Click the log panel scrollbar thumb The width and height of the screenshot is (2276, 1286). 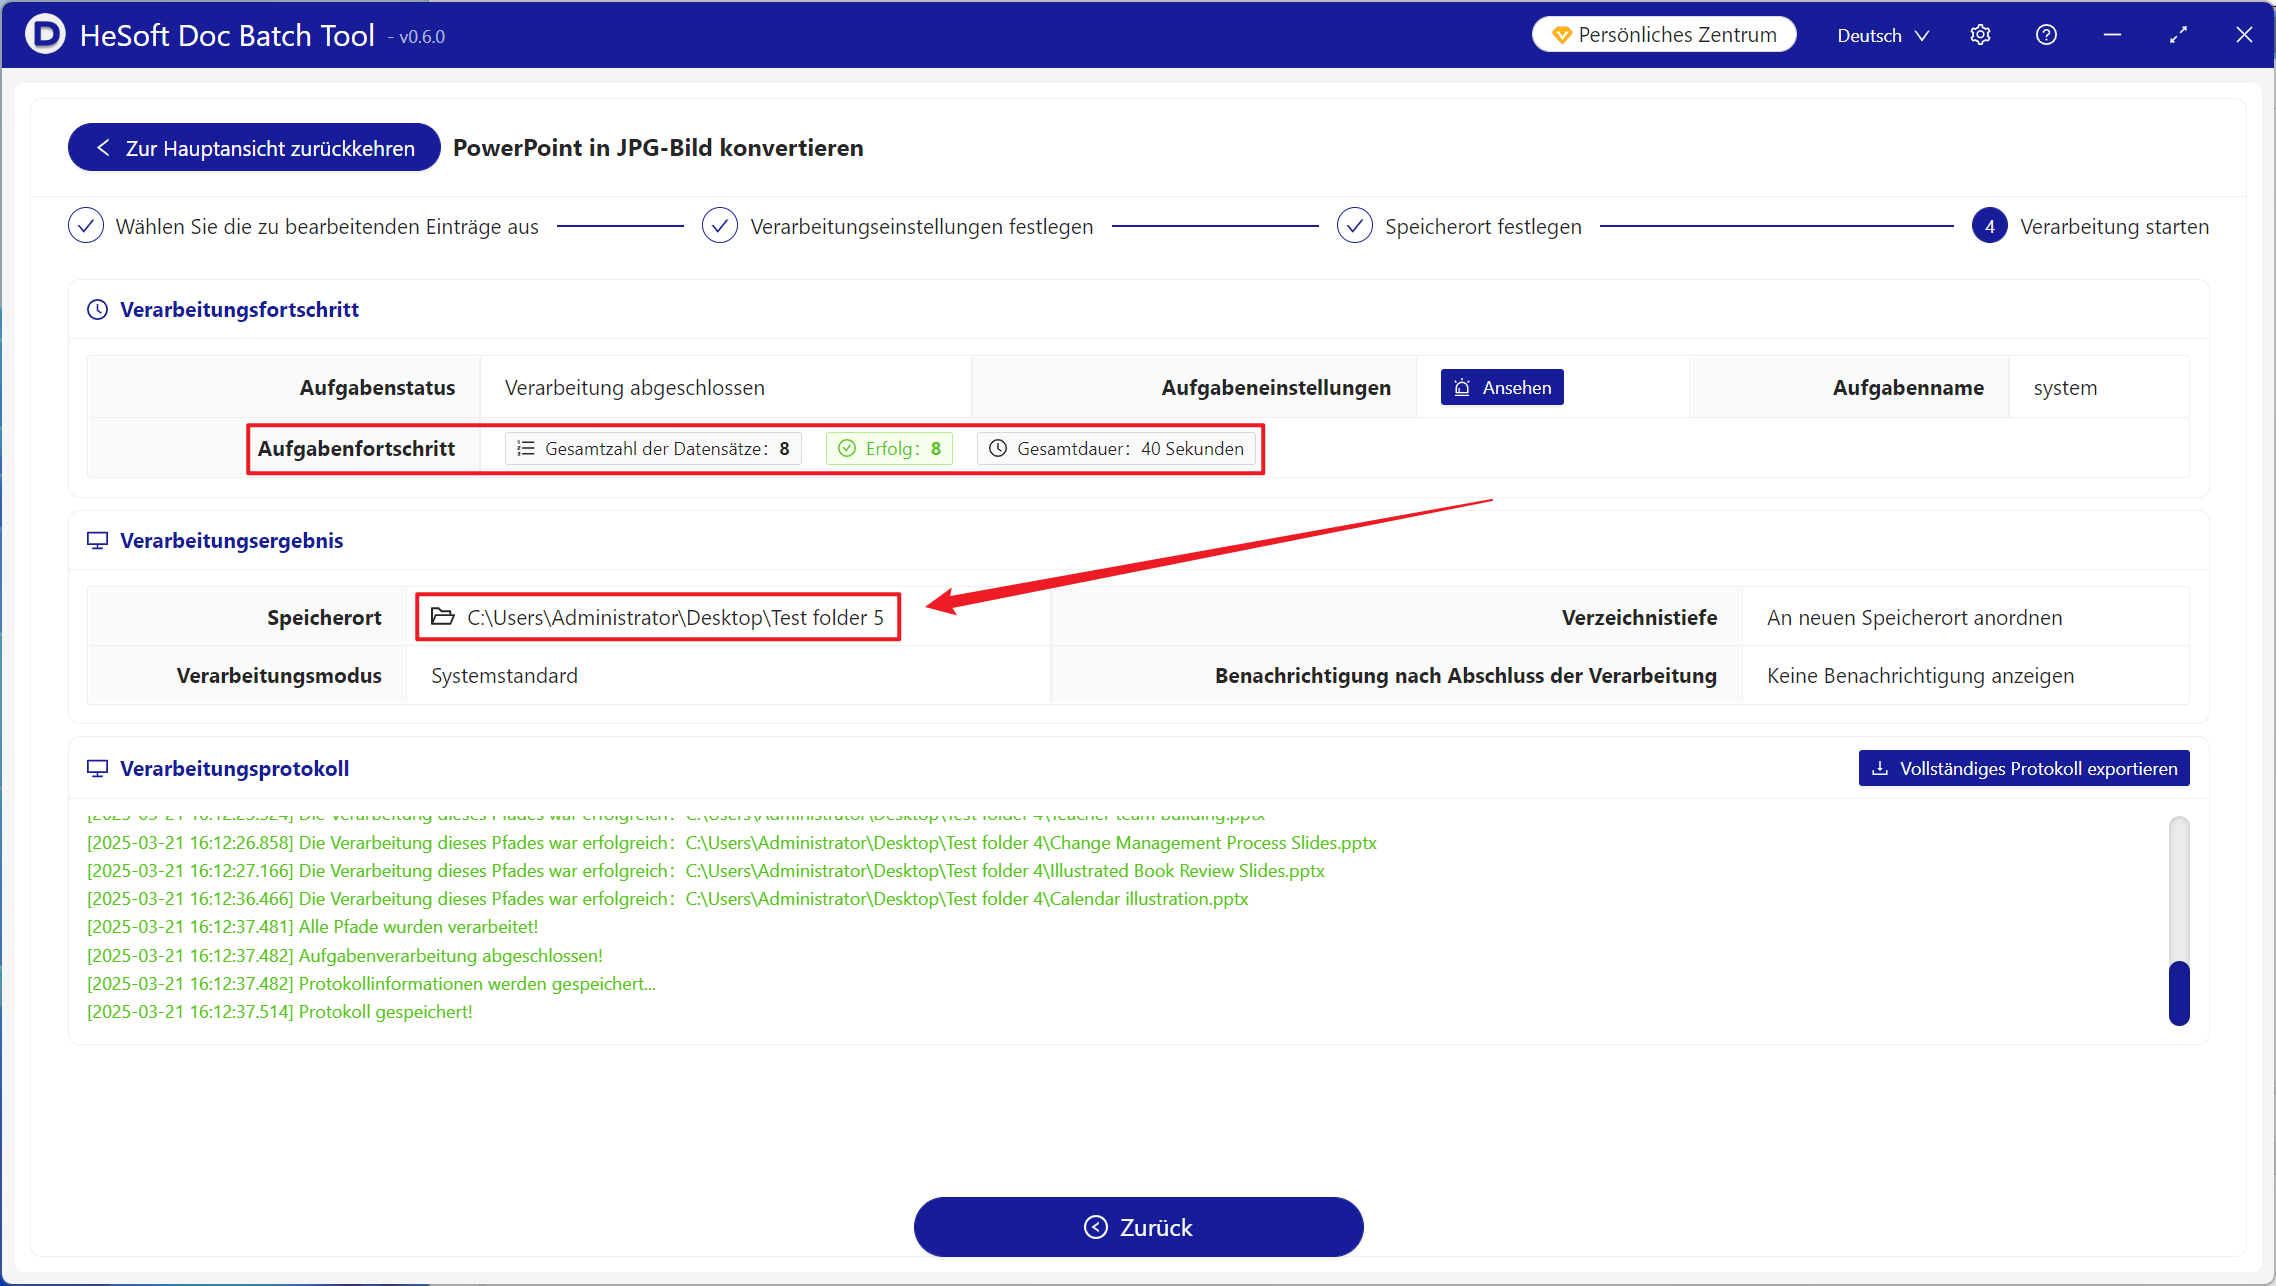pyautogui.click(x=2179, y=992)
